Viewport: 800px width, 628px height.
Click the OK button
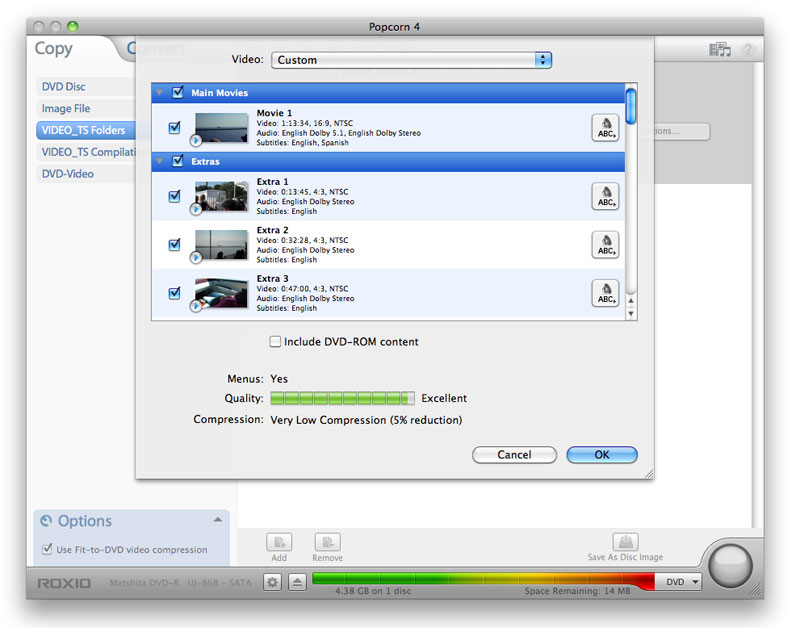[x=601, y=455]
